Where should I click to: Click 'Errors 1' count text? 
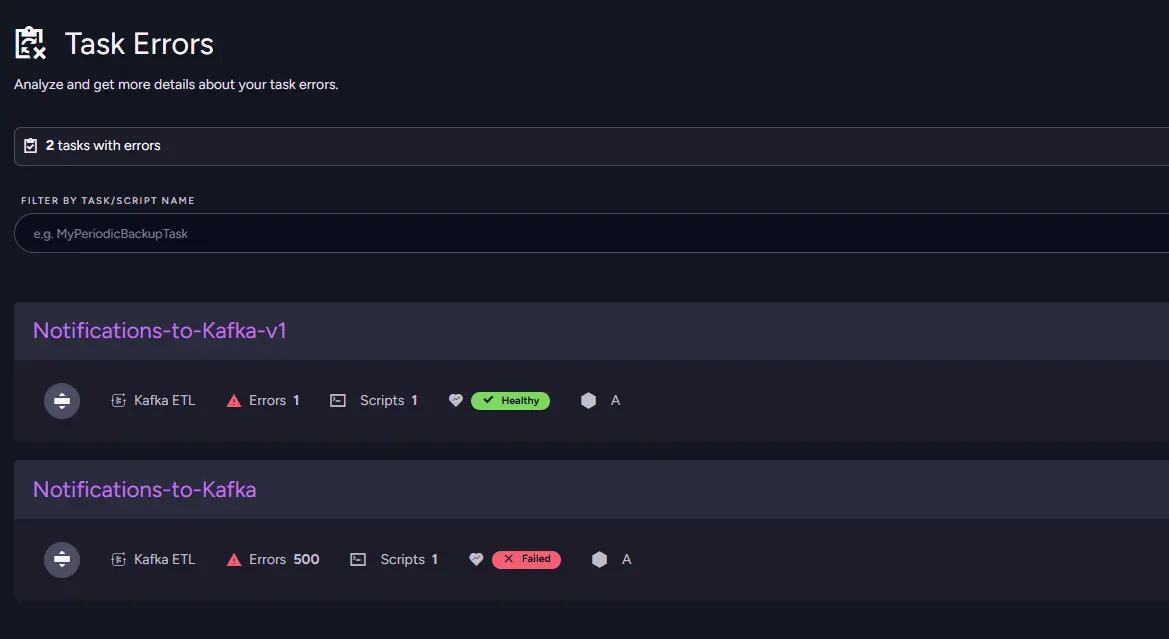point(274,400)
